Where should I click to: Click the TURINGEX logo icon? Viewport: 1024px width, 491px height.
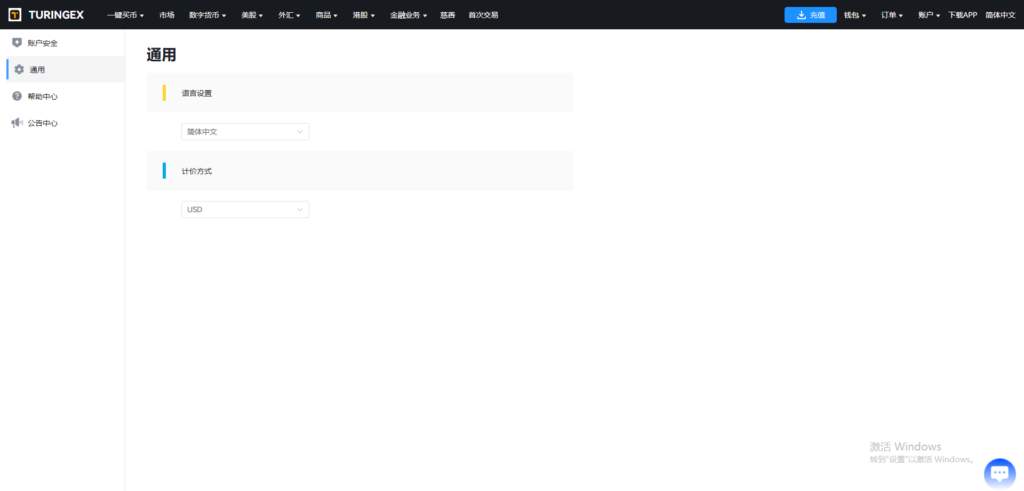[14, 14]
